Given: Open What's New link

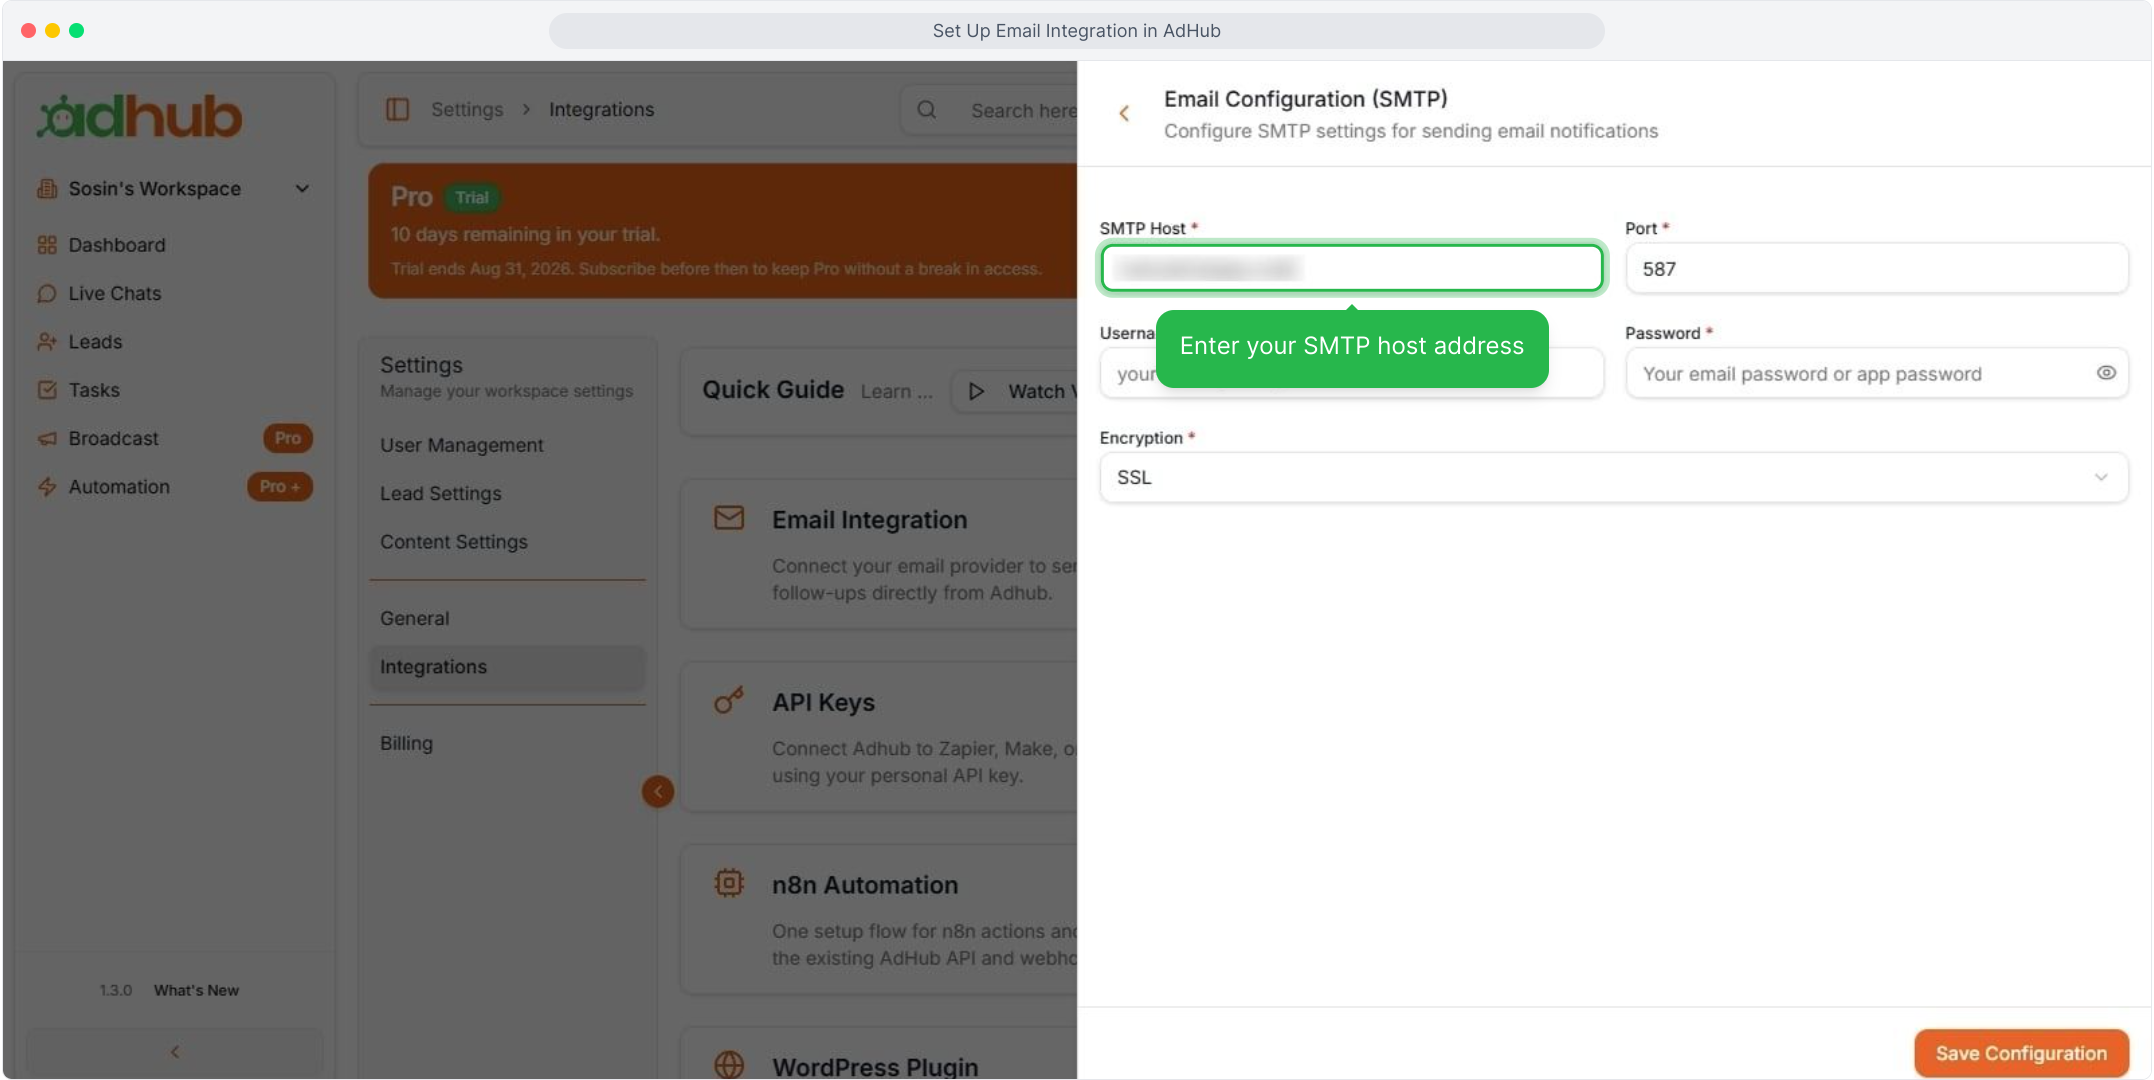Looking at the screenshot, I should point(196,990).
